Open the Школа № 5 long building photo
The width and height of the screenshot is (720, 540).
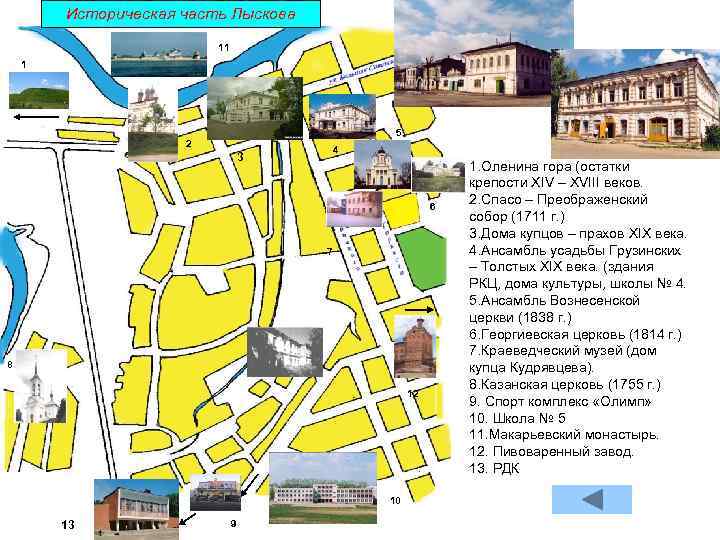[323, 488]
